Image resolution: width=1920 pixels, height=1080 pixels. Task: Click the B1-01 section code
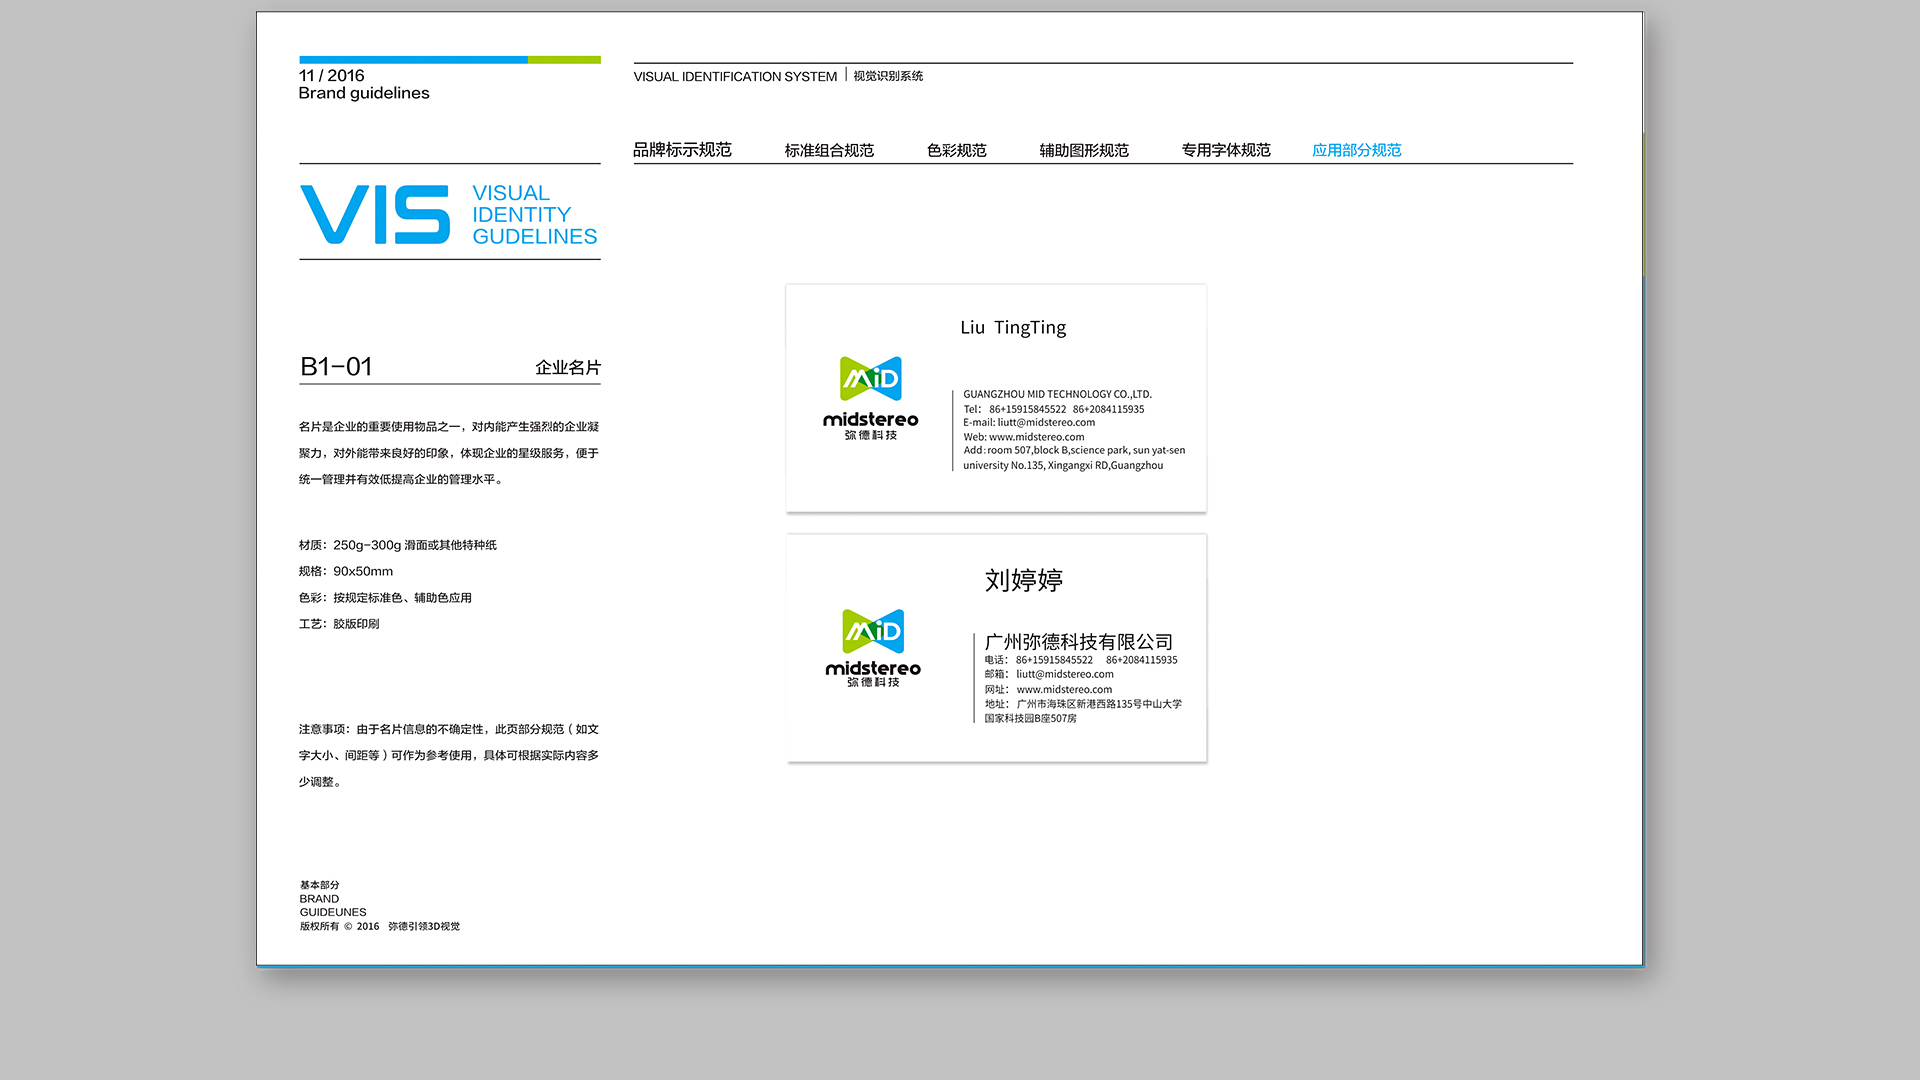point(336,367)
